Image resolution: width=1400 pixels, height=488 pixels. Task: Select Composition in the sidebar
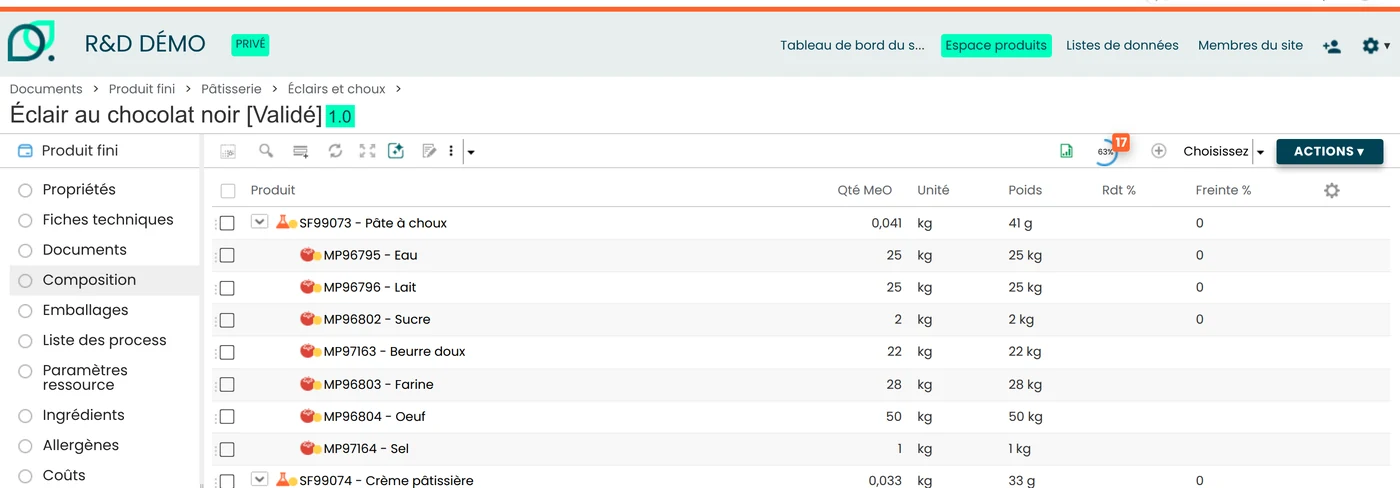(x=89, y=280)
